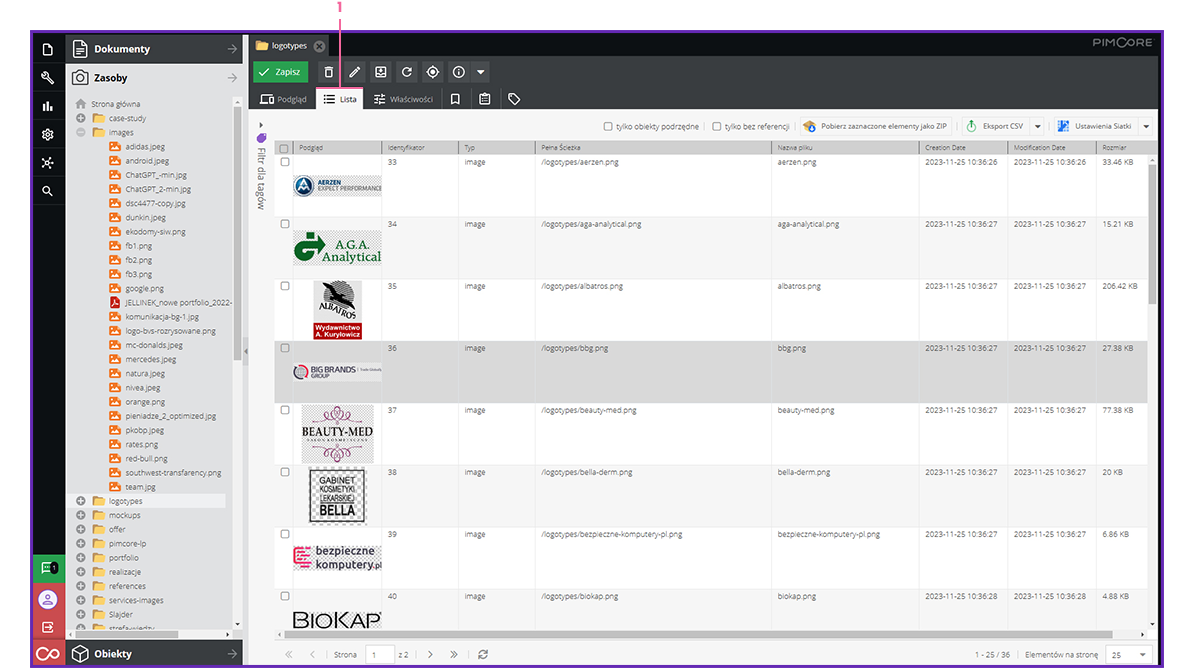Open the Właściwości tab
1194x668 pixels.
click(403, 99)
